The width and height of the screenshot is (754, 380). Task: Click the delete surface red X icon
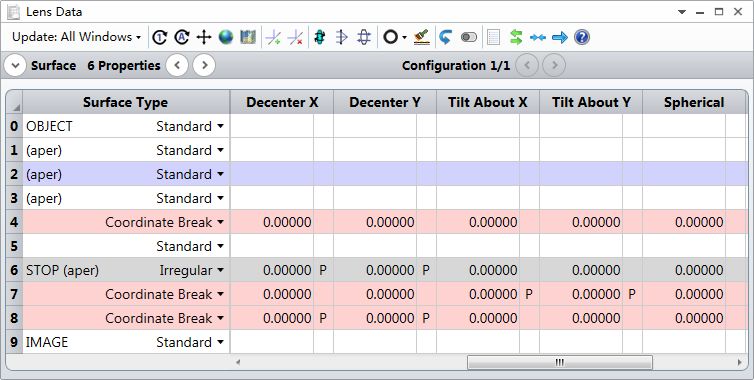(295, 37)
